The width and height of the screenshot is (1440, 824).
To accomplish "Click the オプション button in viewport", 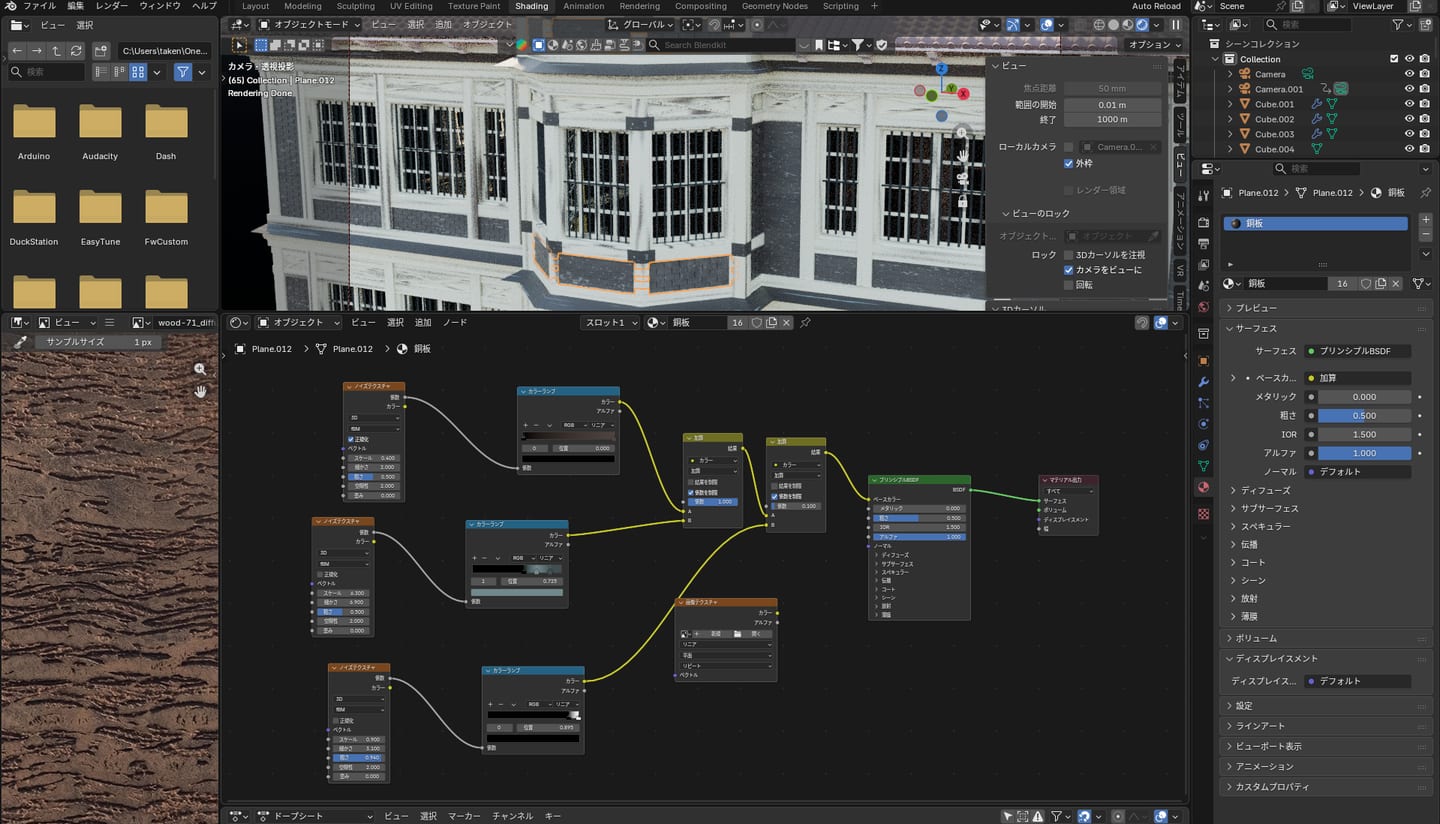I will [1154, 45].
